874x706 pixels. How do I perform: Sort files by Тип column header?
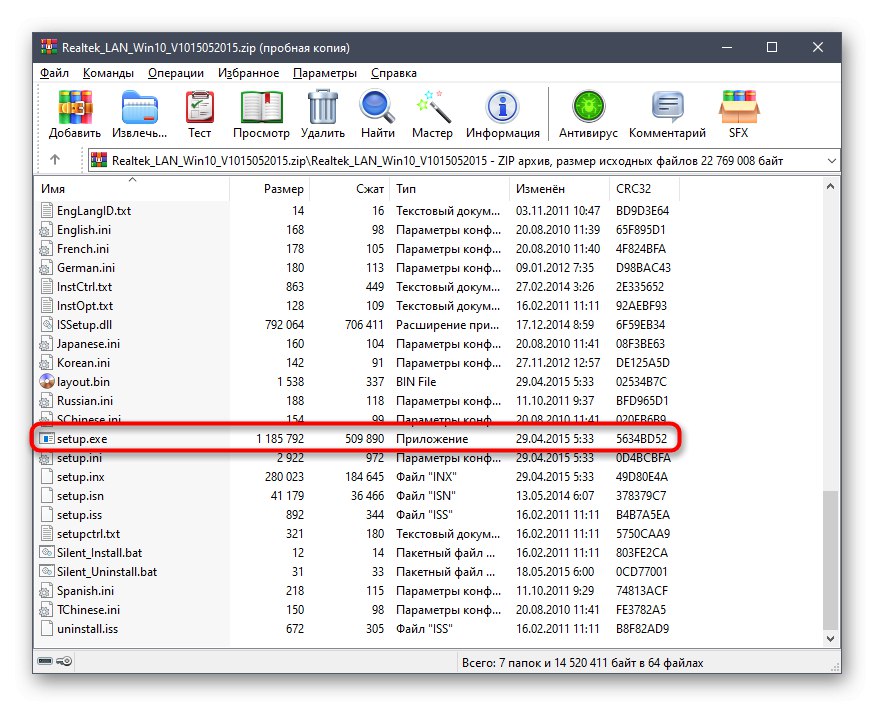(449, 189)
